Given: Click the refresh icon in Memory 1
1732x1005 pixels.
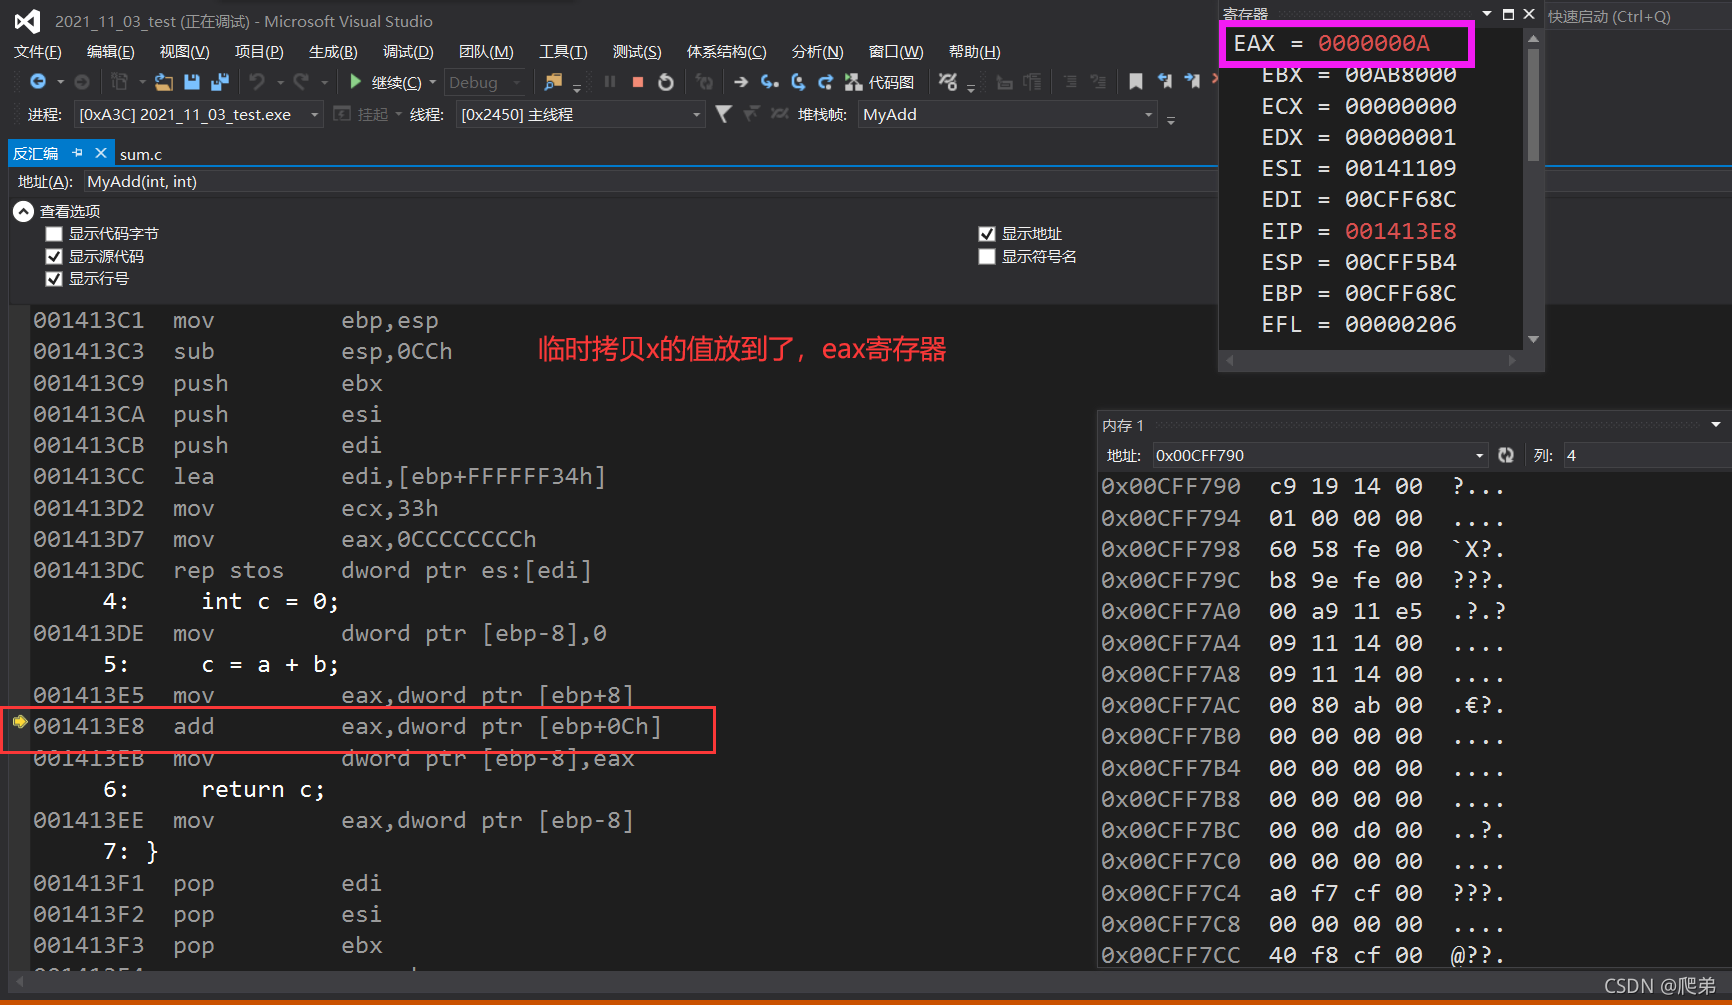Looking at the screenshot, I should coord(1506,455).
